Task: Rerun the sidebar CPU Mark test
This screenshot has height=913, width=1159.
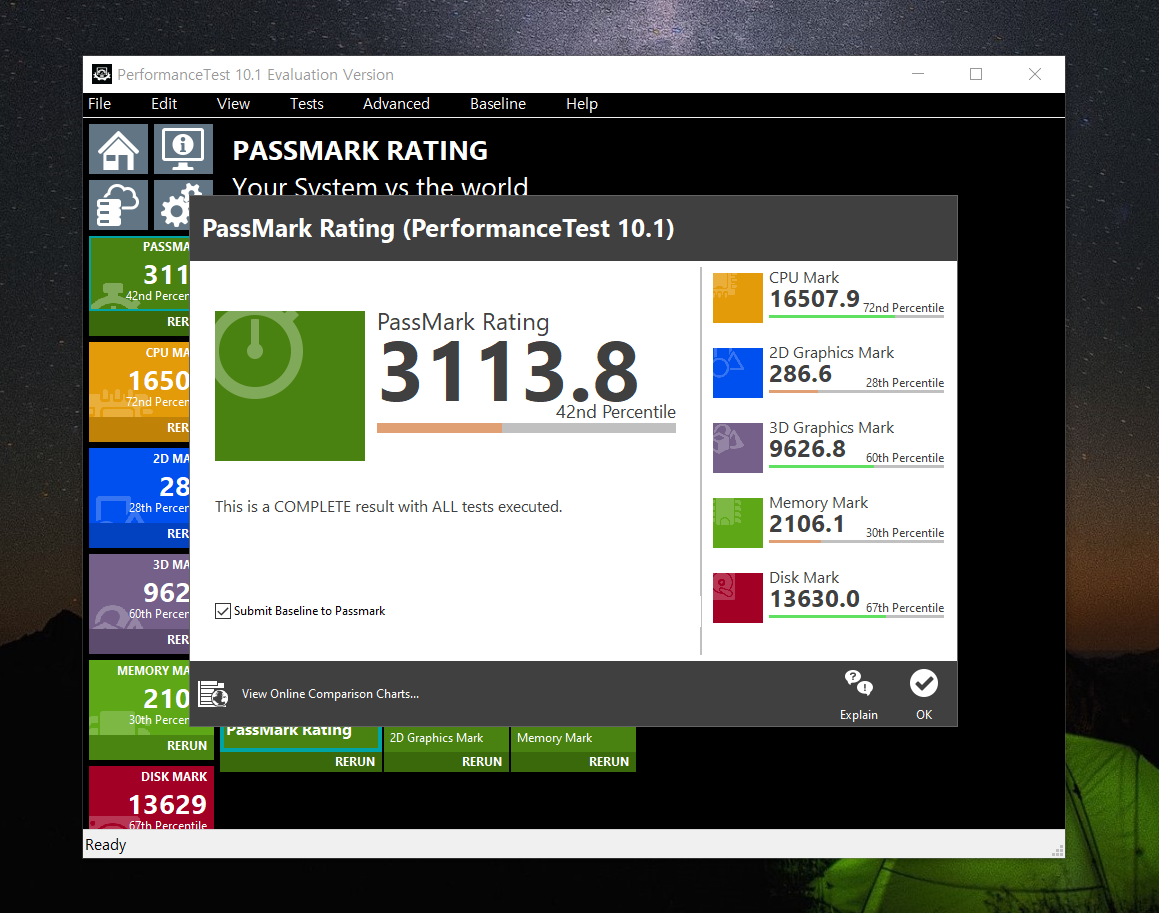Action: [x=177, y=427]
